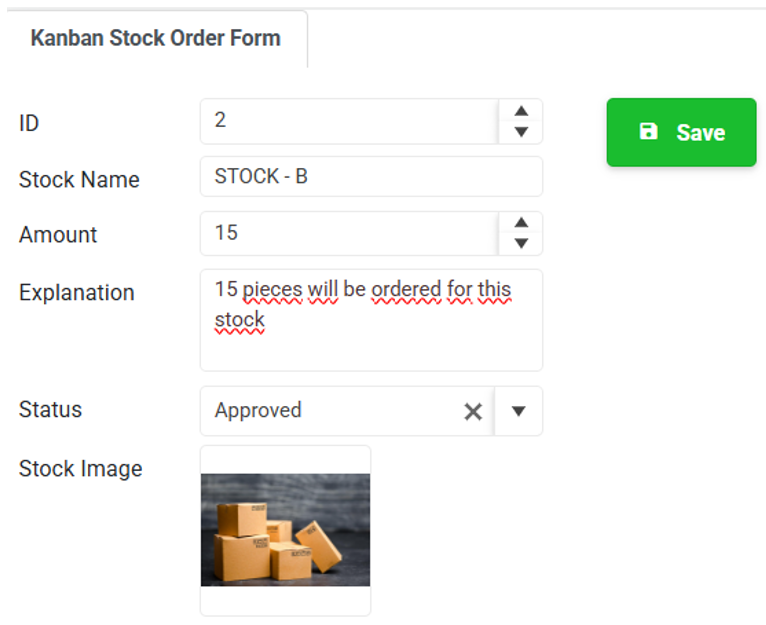Open the cardboard boxes stock image

pyautogui.click(x=285, y=530)
